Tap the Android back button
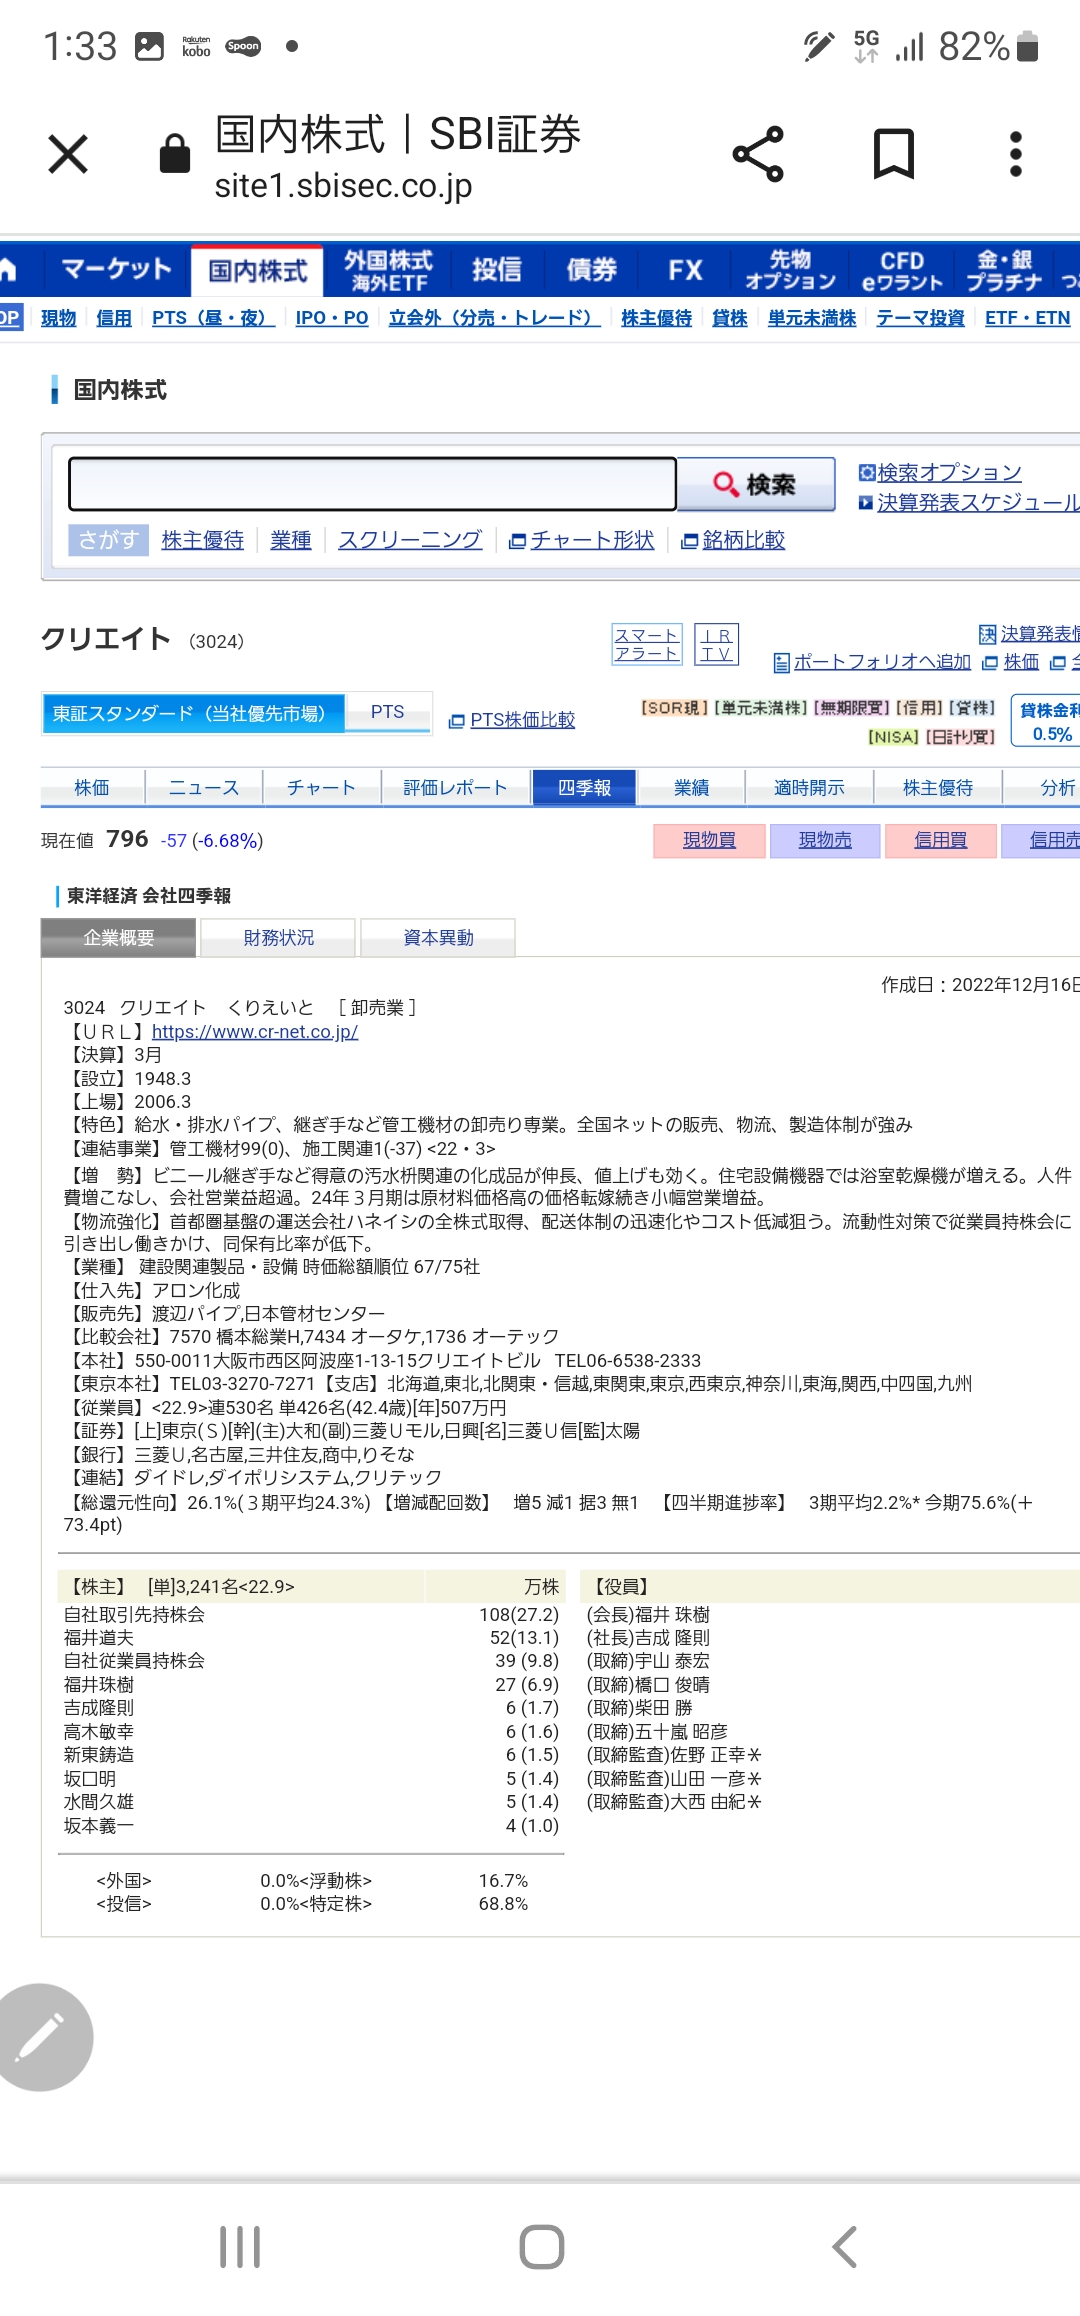 click(x=844, y=2247)
